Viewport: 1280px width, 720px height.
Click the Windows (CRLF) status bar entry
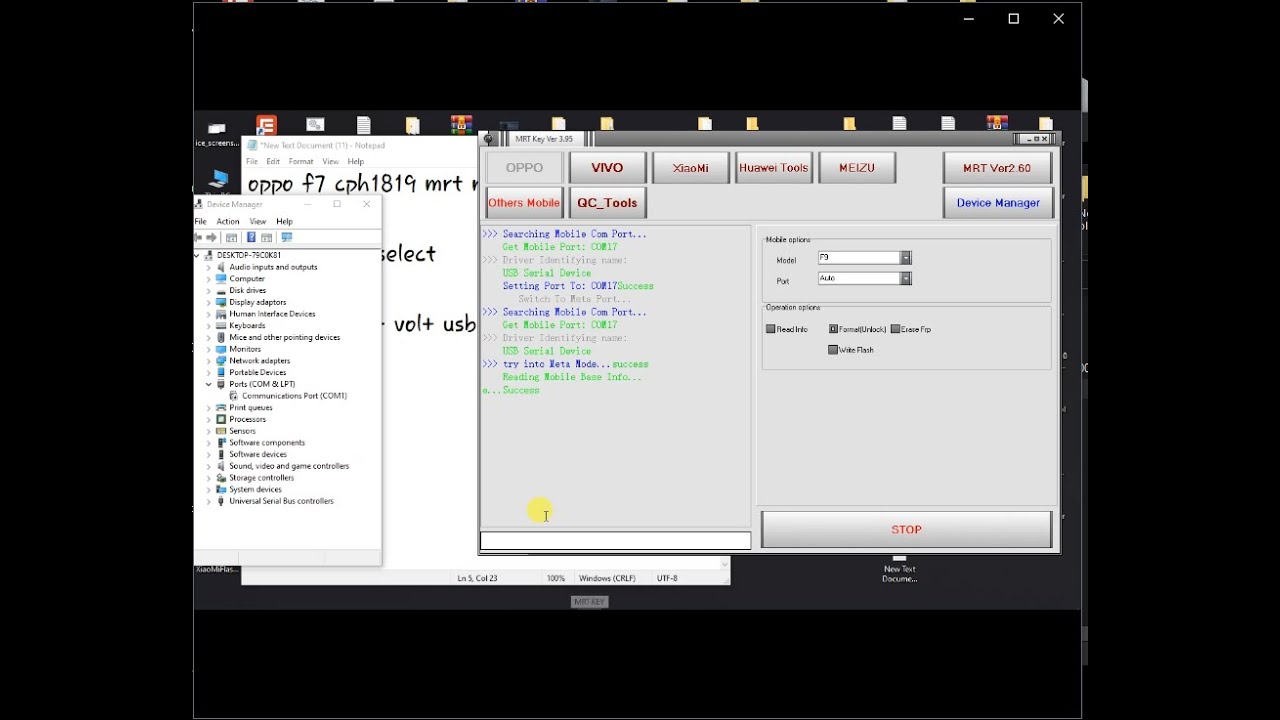point(607,578)
